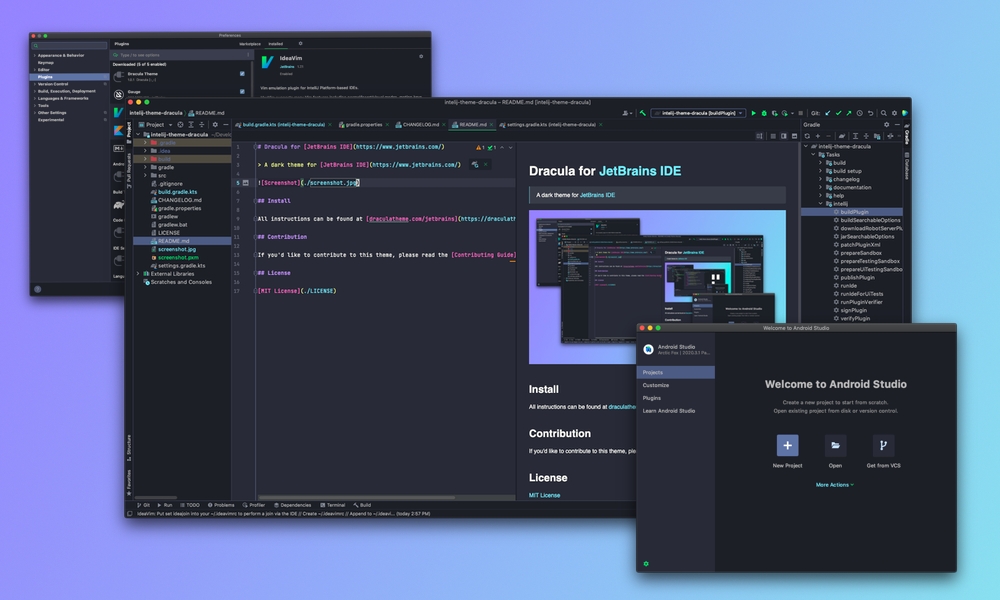Screen dimensions: 1000x600
Task: Click the plus icon in Gradle toolbar
Action: tap(818, 136)
